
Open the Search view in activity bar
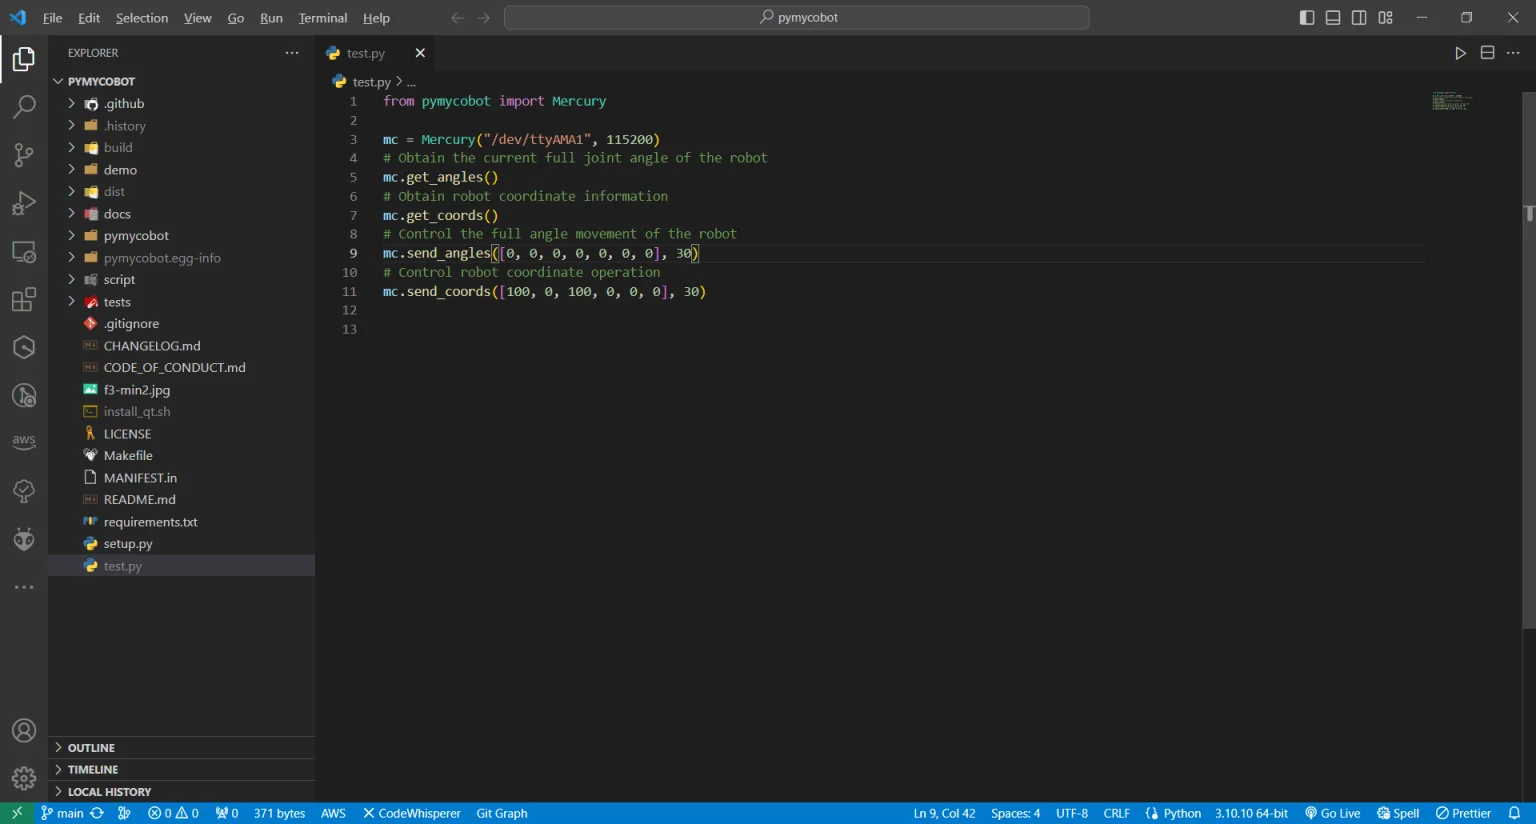pyautogui.click(x=24, y=107)
